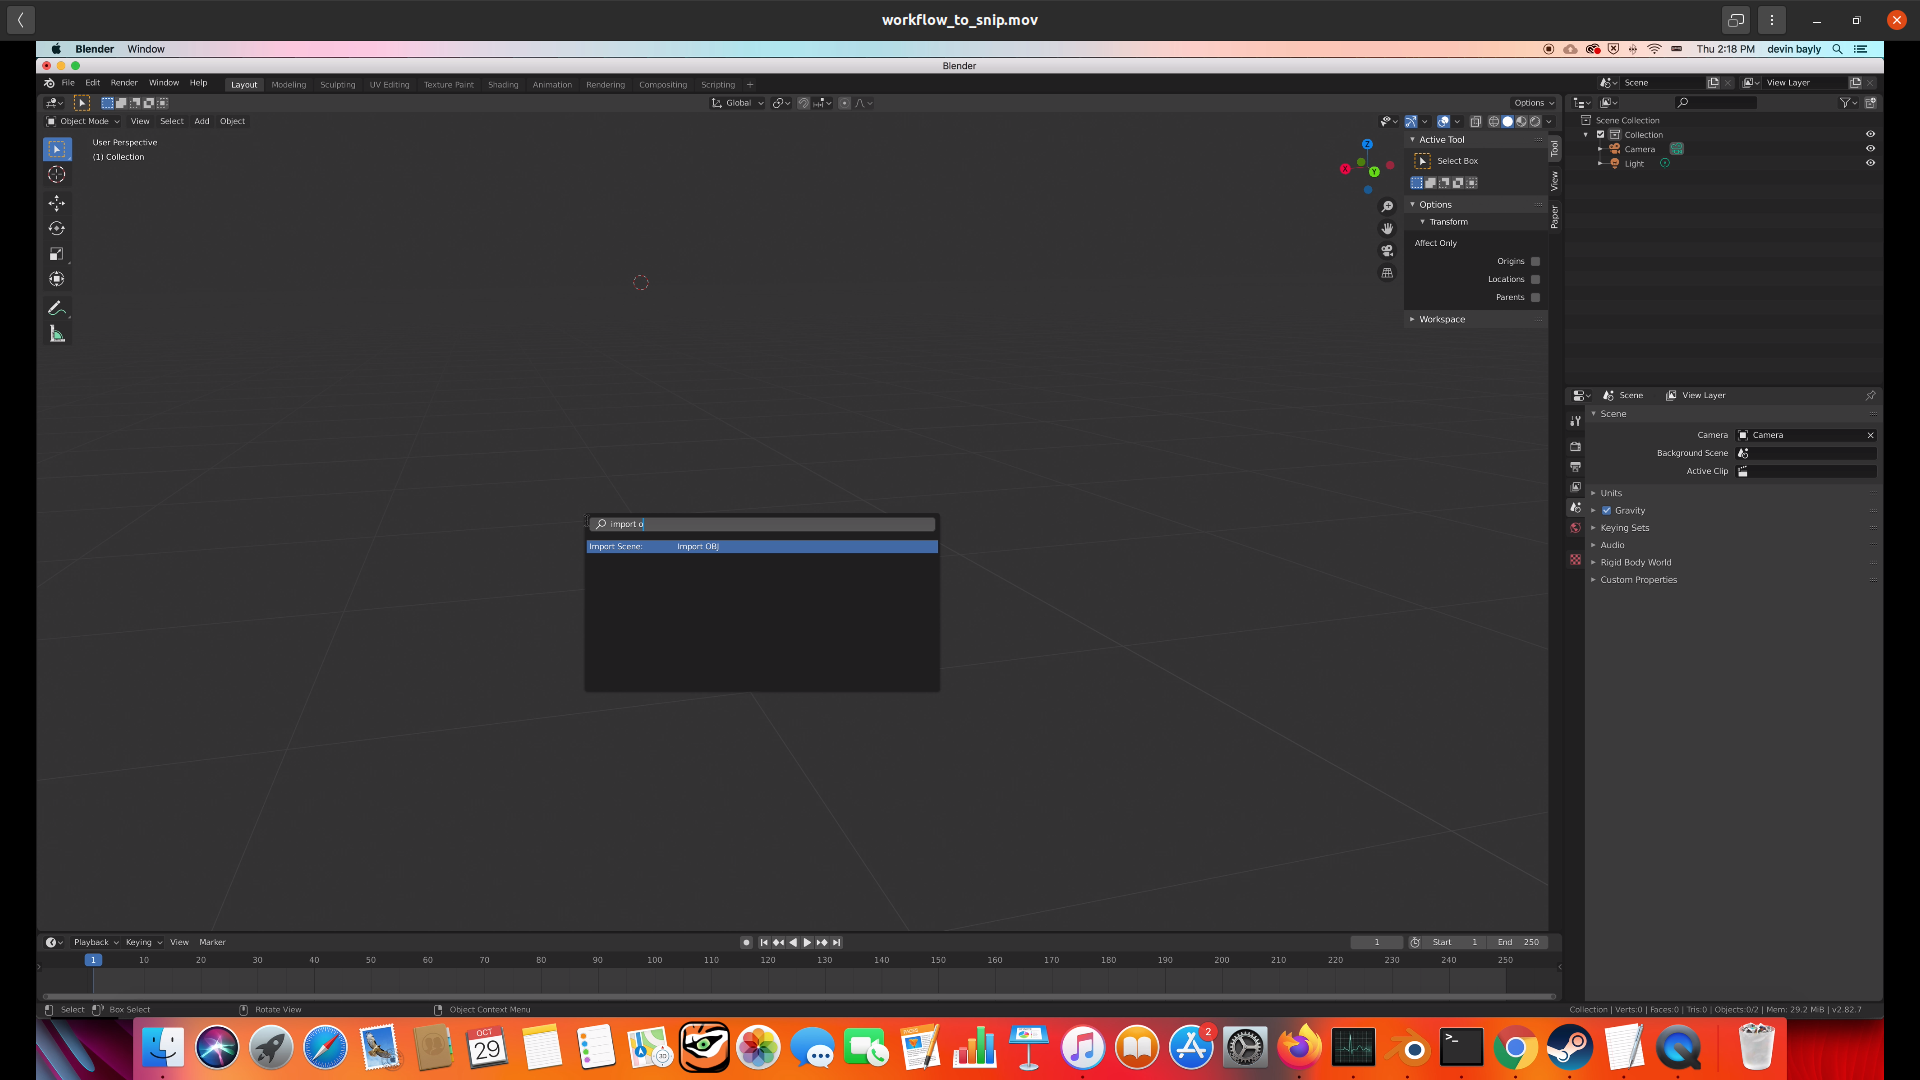
Task: Select the Move tool
Action: (57, 203)
